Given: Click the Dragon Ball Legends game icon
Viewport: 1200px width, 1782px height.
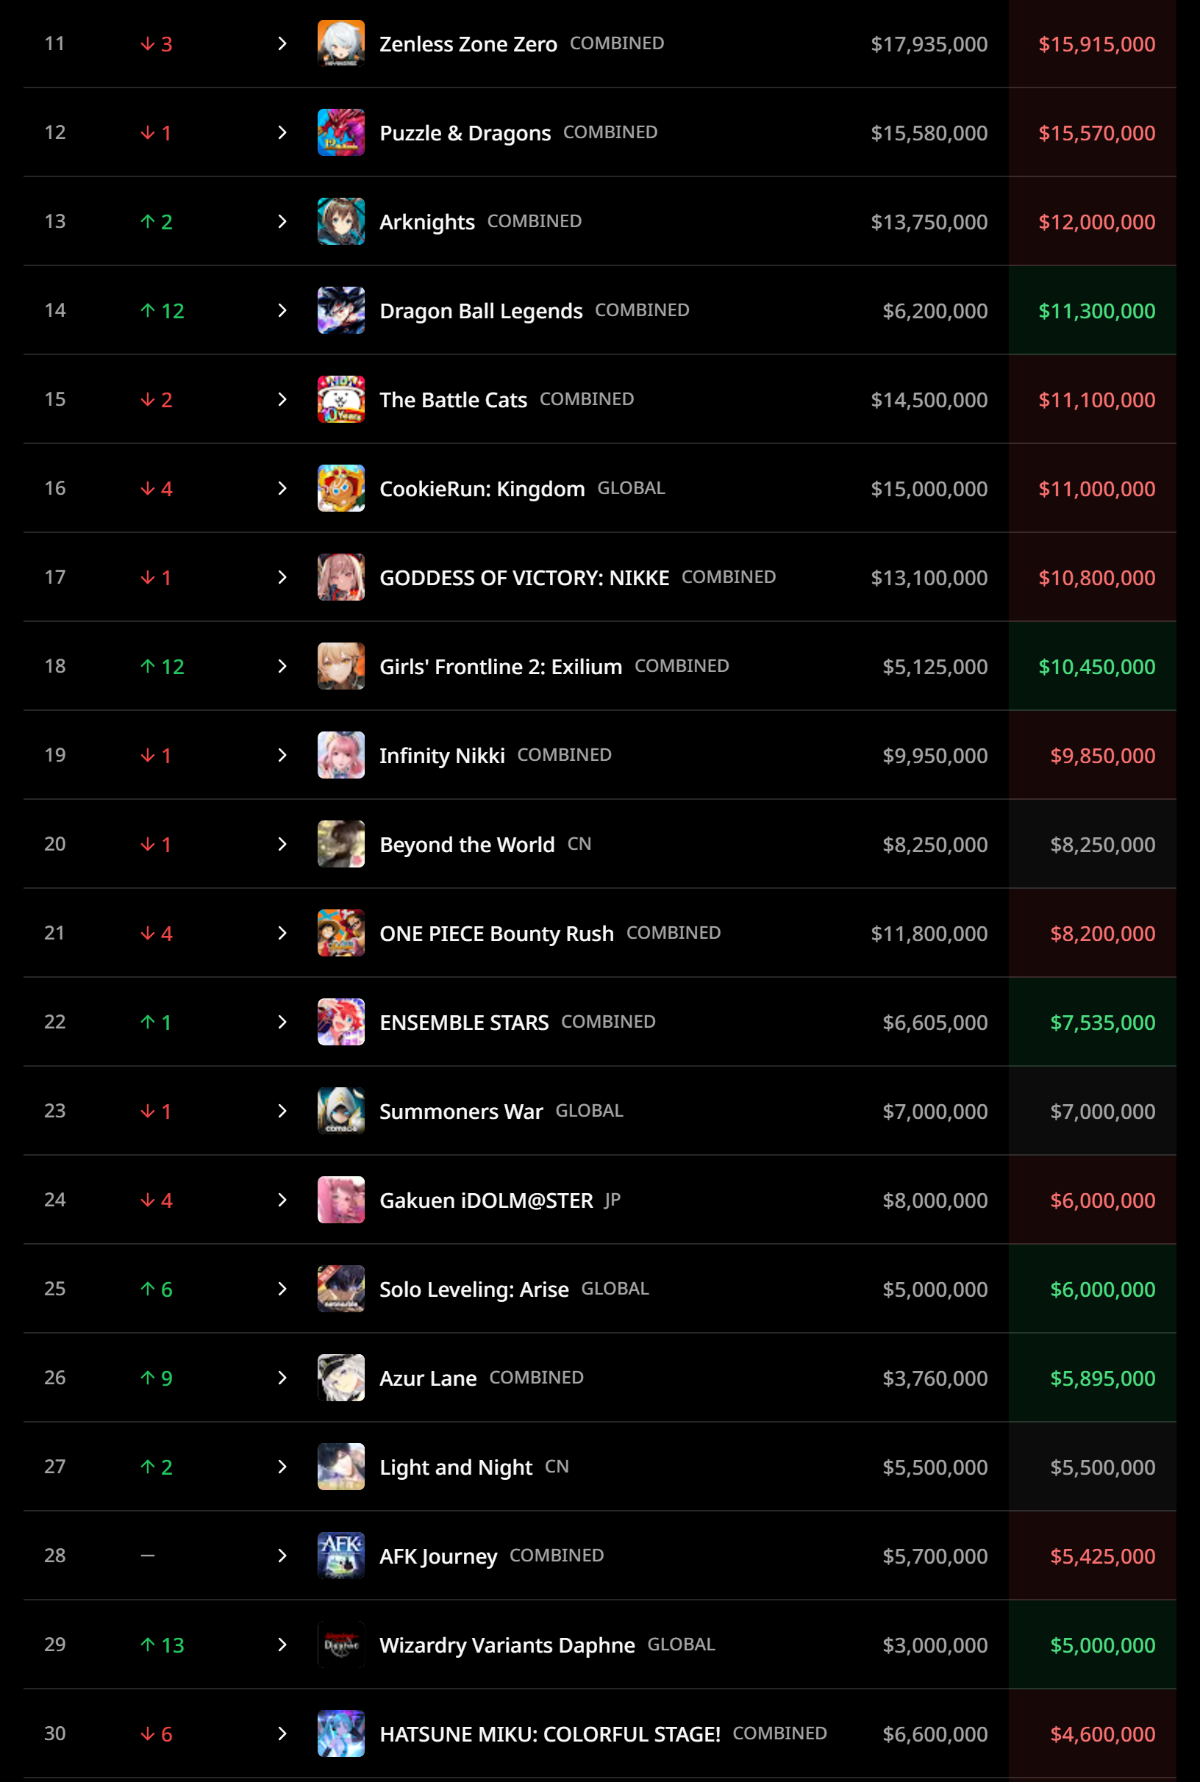Looking at the screenshot, I should coord(341,311).
